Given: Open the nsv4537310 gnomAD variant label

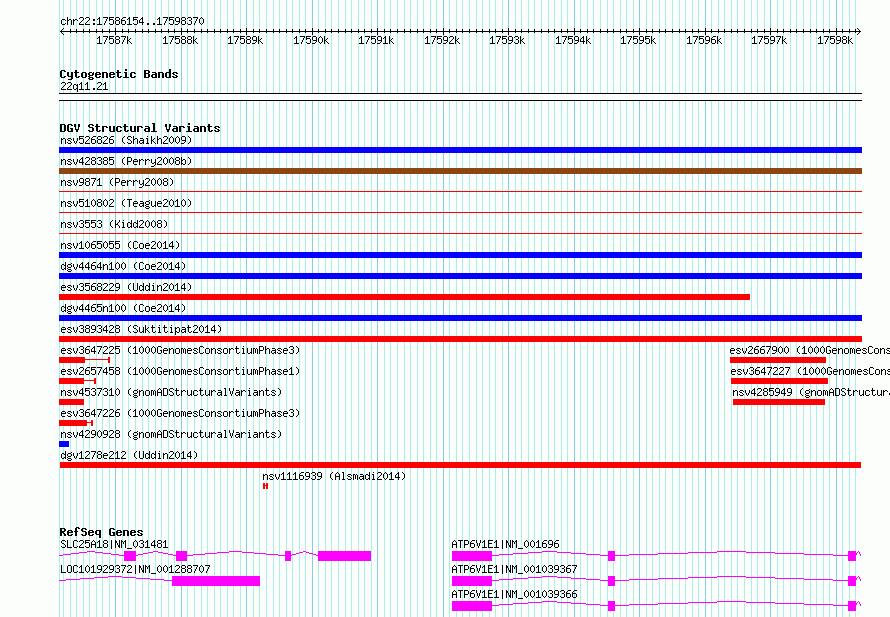Looking at the screenshot, I should click(171, 392).
